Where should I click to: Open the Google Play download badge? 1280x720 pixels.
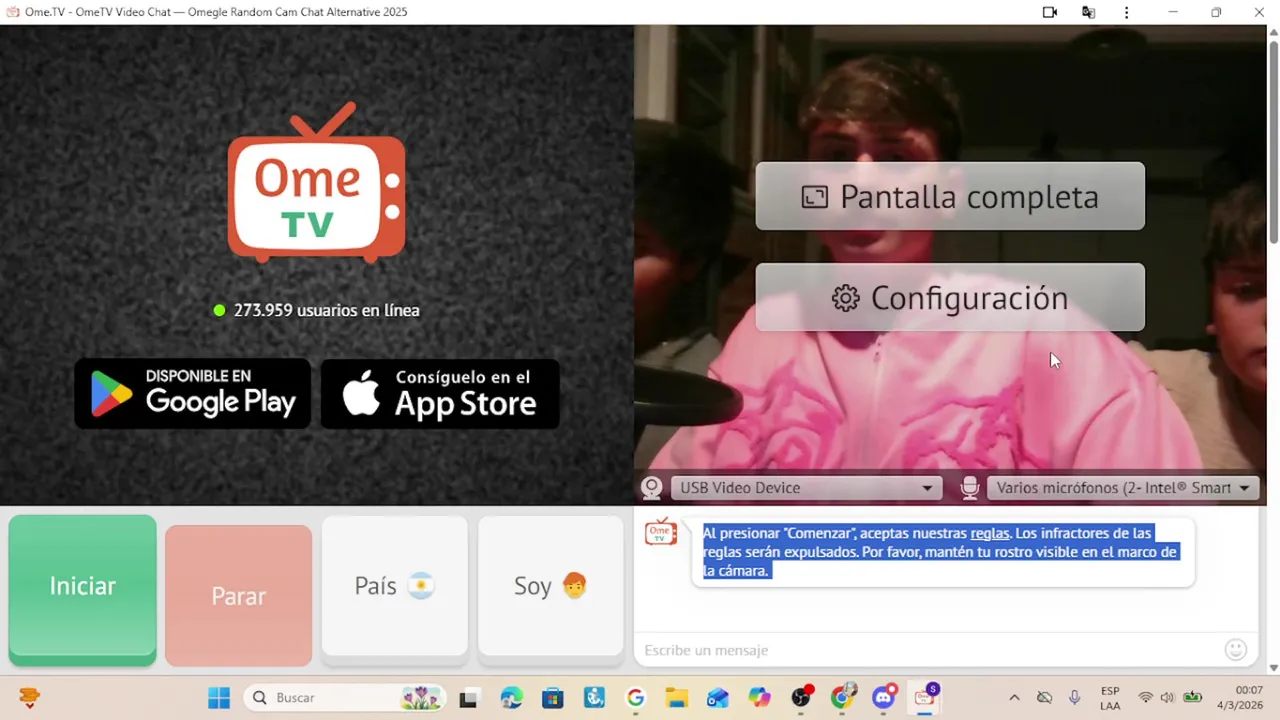point(193,394)
